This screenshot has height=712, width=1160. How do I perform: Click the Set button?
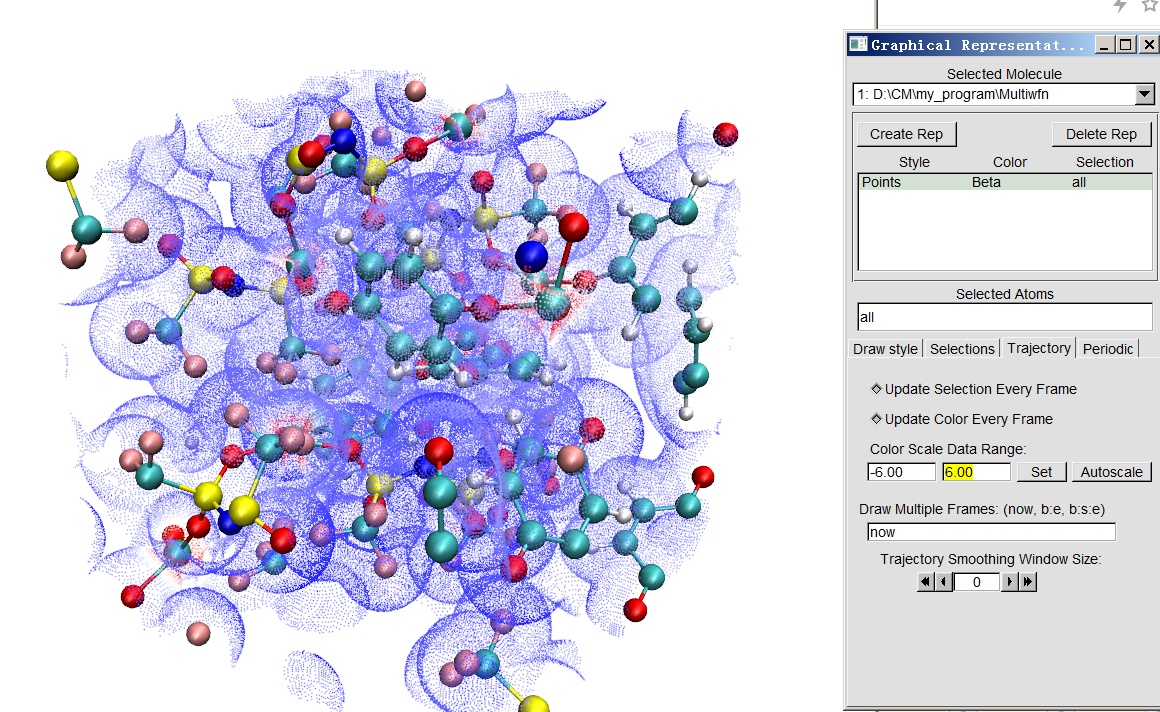click(x=1041, y=472)
